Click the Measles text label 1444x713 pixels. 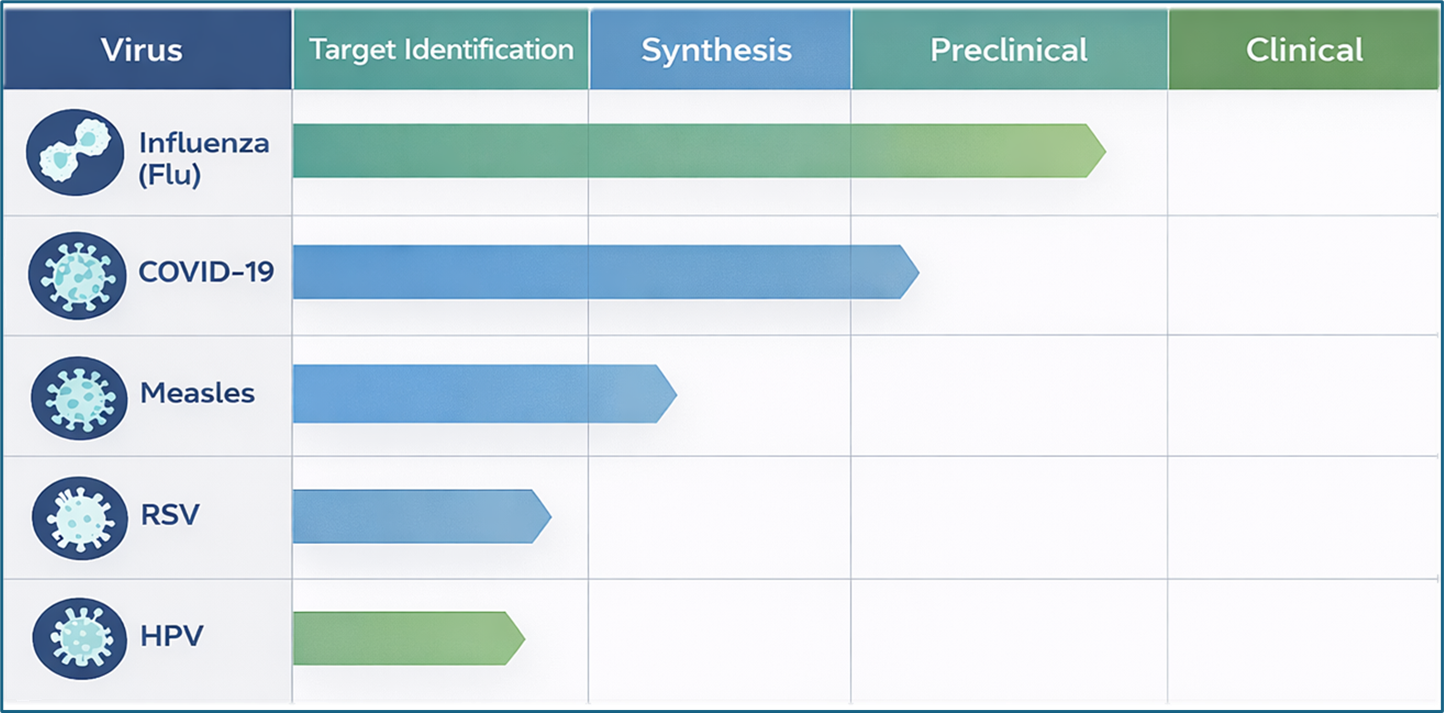point(198,394)
